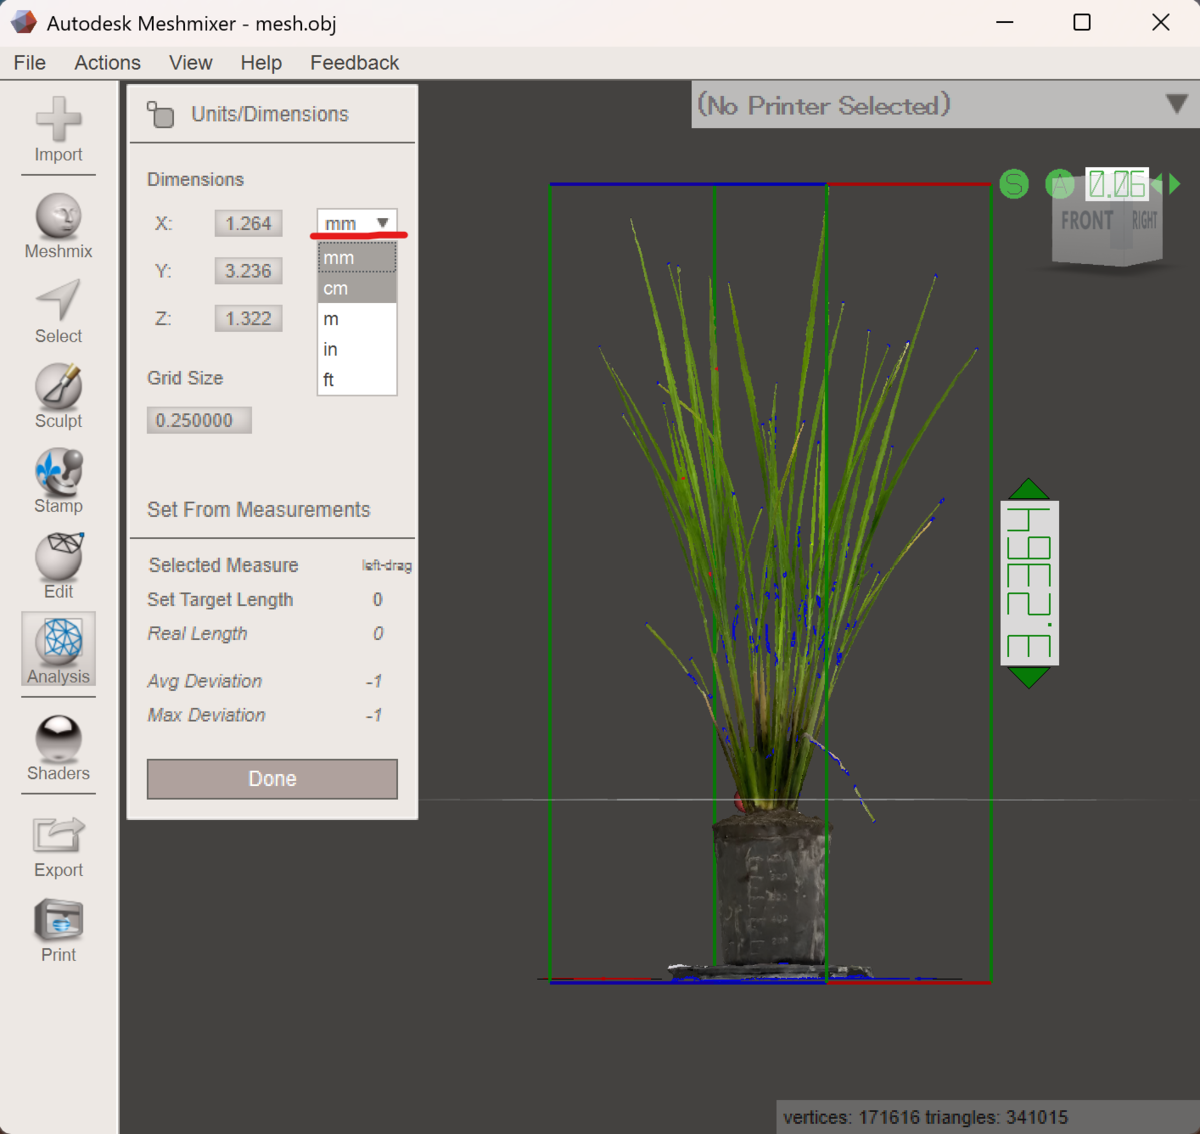Screen dimensions: 1200x1134
Task: Open the Meshmix tool
Action: pyautogui.click(x=58, y=226)
